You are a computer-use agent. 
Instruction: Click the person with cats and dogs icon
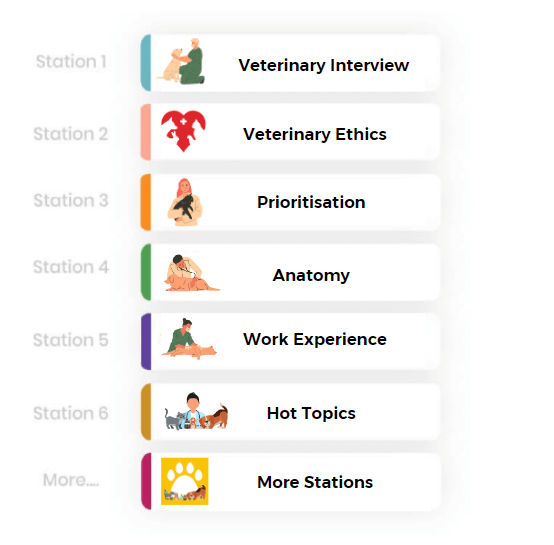pyautogui.click(x=196, y=411)
